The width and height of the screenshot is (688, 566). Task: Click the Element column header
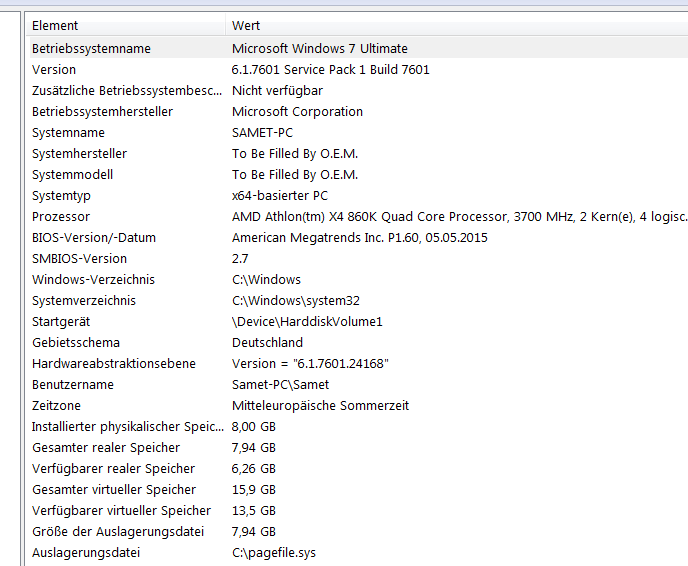point(126,26)
